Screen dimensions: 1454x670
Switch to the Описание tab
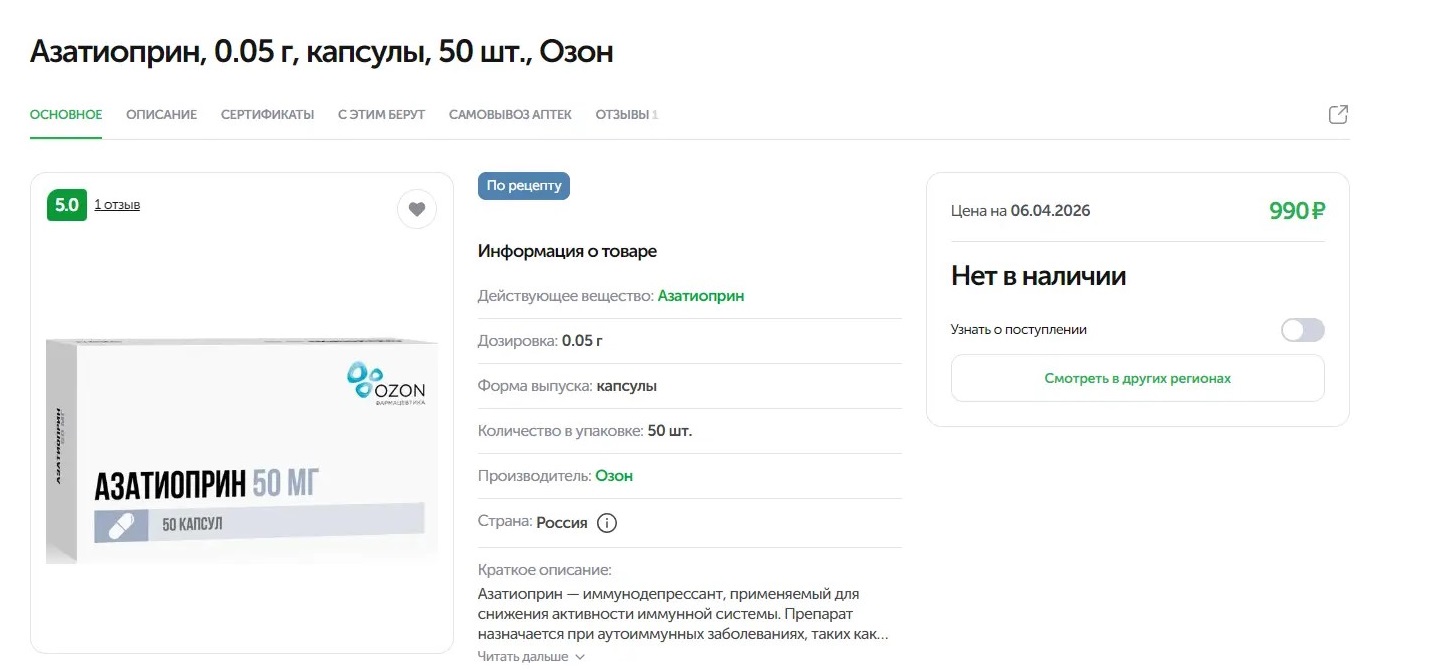[x=161, y=115]
